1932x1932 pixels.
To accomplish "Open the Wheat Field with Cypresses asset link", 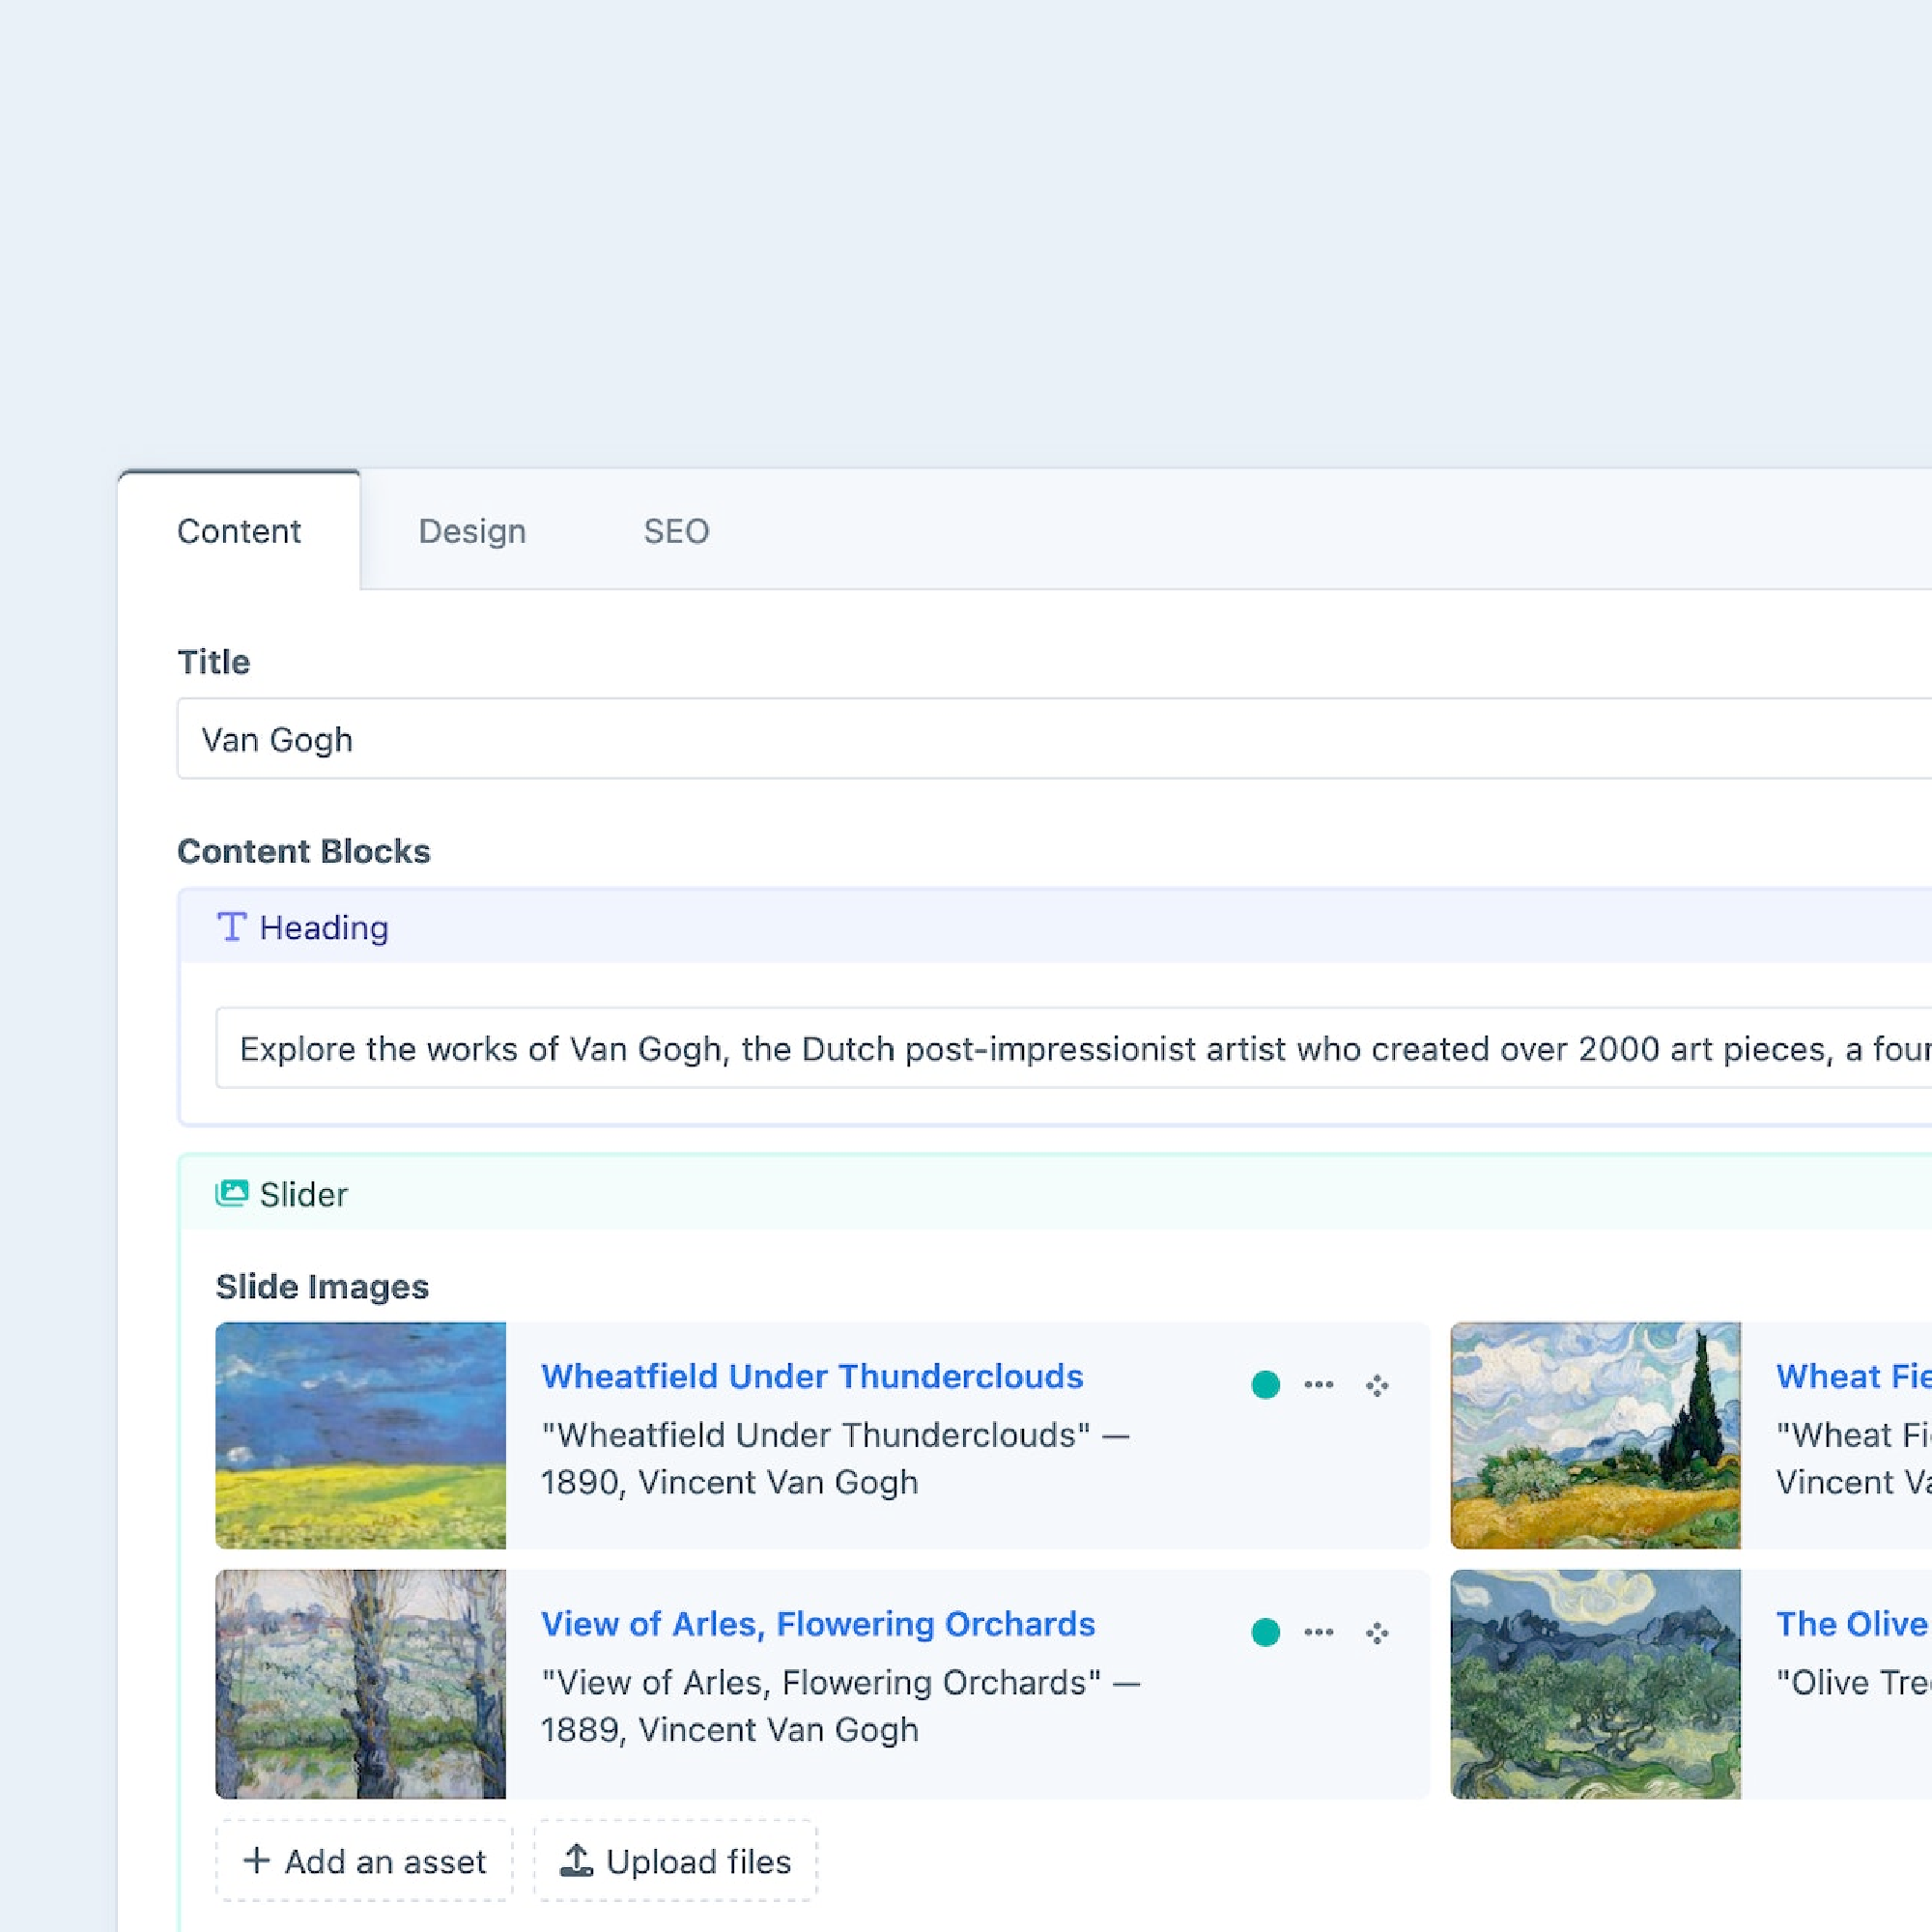I will click(1853, 1376).
